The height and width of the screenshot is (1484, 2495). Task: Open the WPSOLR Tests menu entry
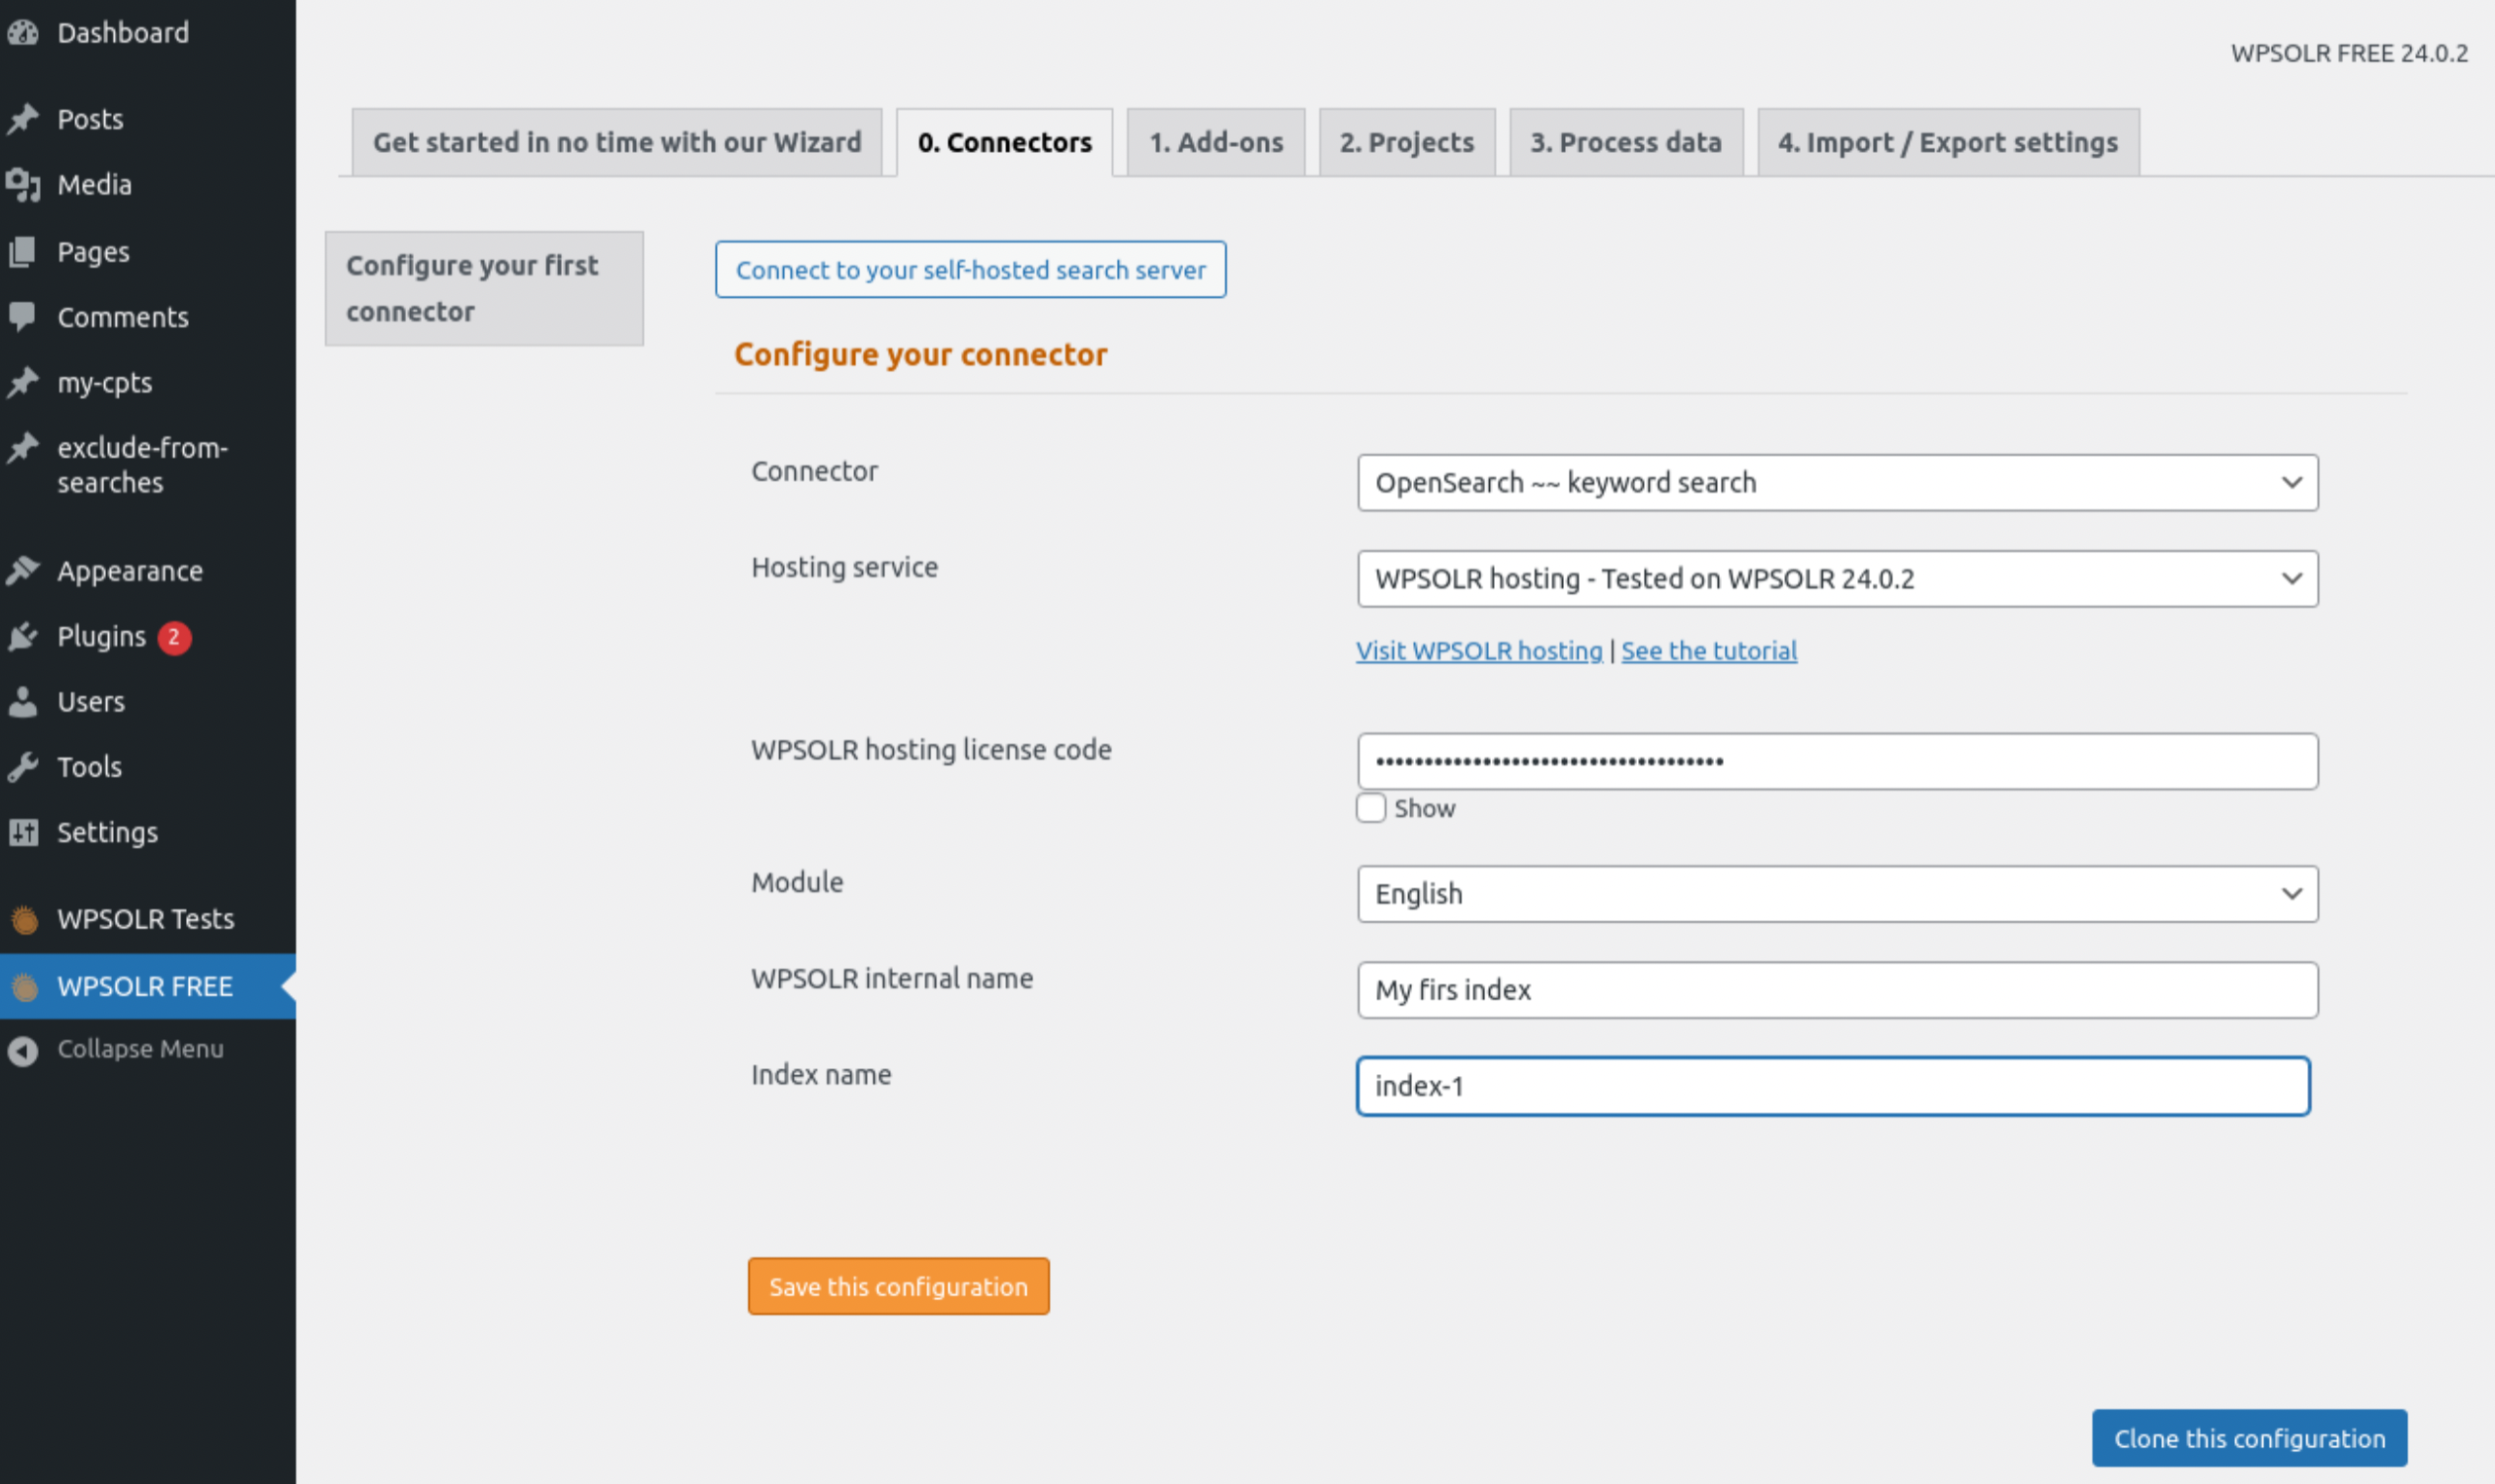(x=146, y=919)
